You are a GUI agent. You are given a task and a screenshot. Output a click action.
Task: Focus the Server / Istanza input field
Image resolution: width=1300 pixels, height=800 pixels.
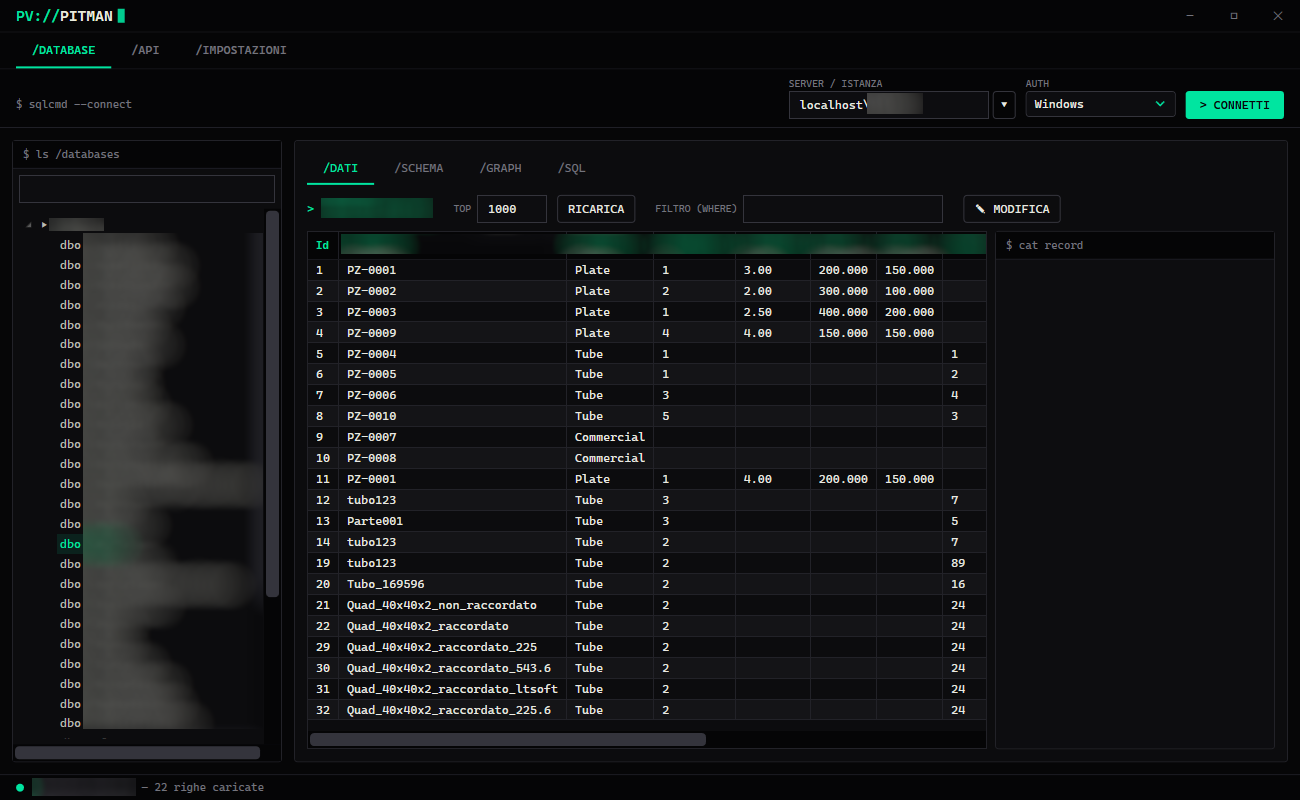point(888,105)
